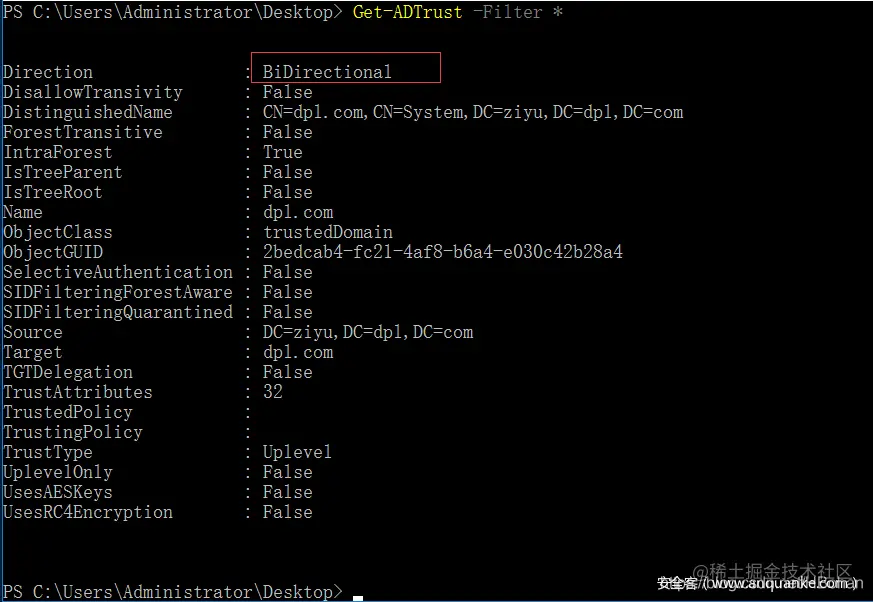Click the IsTreeParent property label
873x602 pixels.
click(63, 172)
